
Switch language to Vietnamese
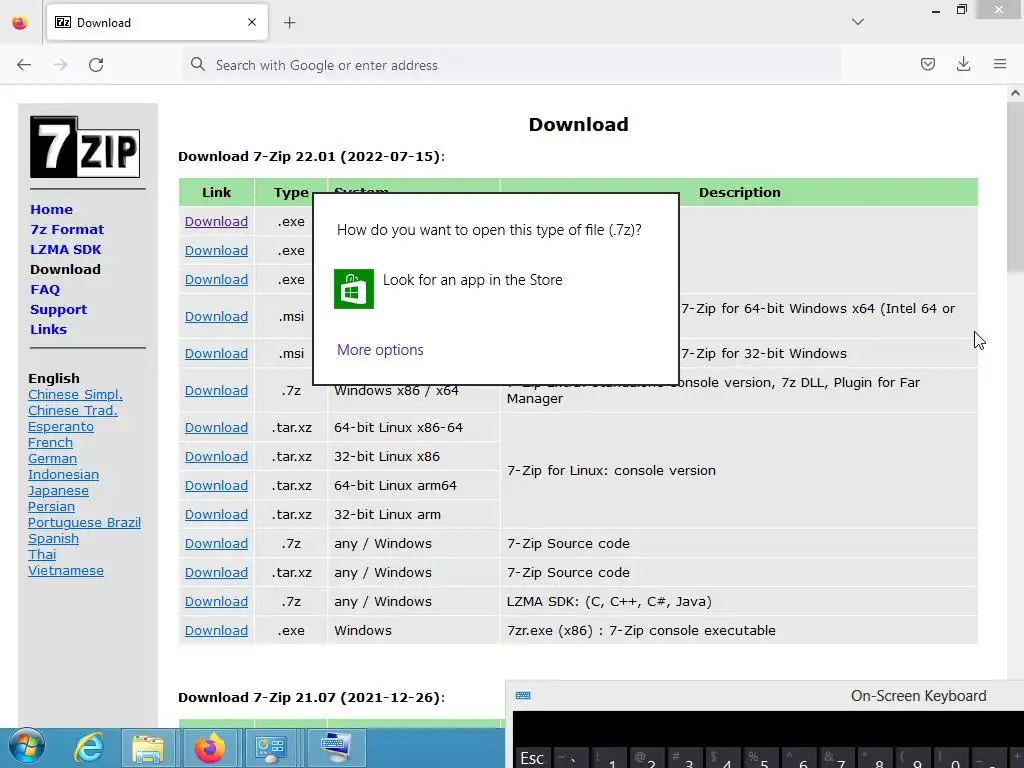point(65,571)
